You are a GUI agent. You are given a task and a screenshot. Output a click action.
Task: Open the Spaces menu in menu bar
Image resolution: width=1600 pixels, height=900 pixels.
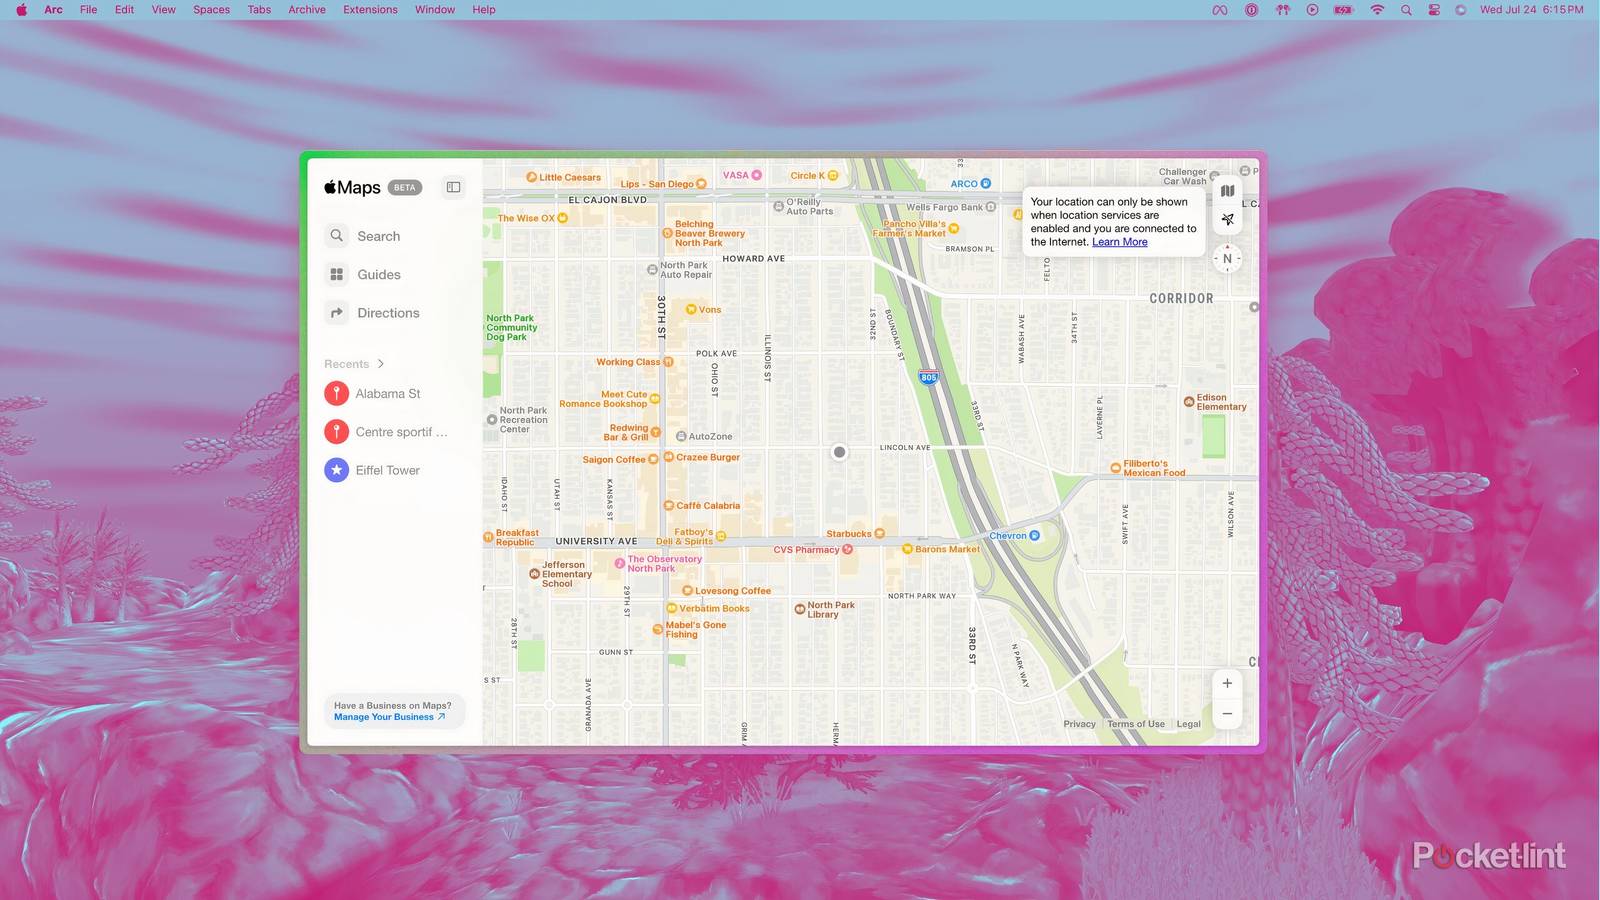click(211, 10)
